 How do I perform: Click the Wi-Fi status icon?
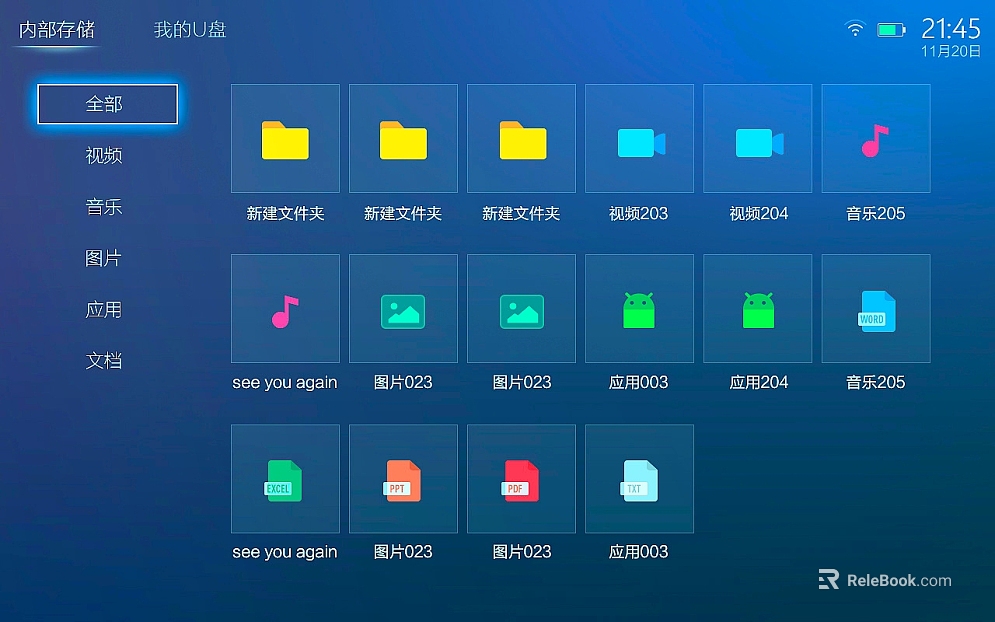point(855,29)
